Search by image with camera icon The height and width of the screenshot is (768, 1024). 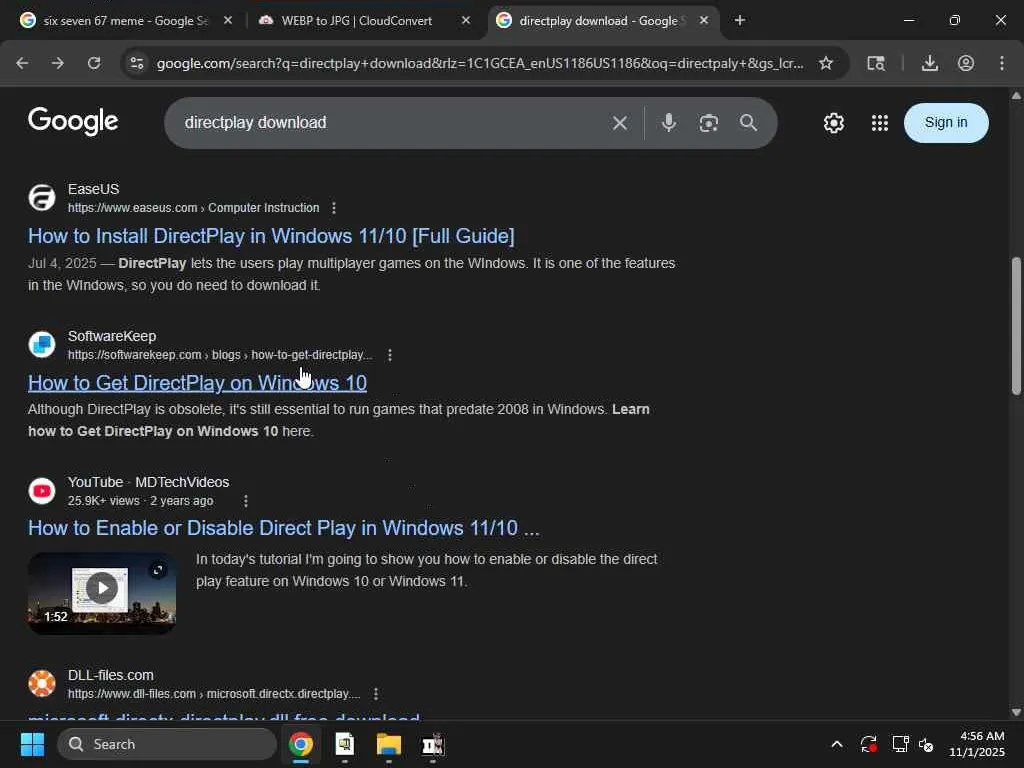(709, 123)
